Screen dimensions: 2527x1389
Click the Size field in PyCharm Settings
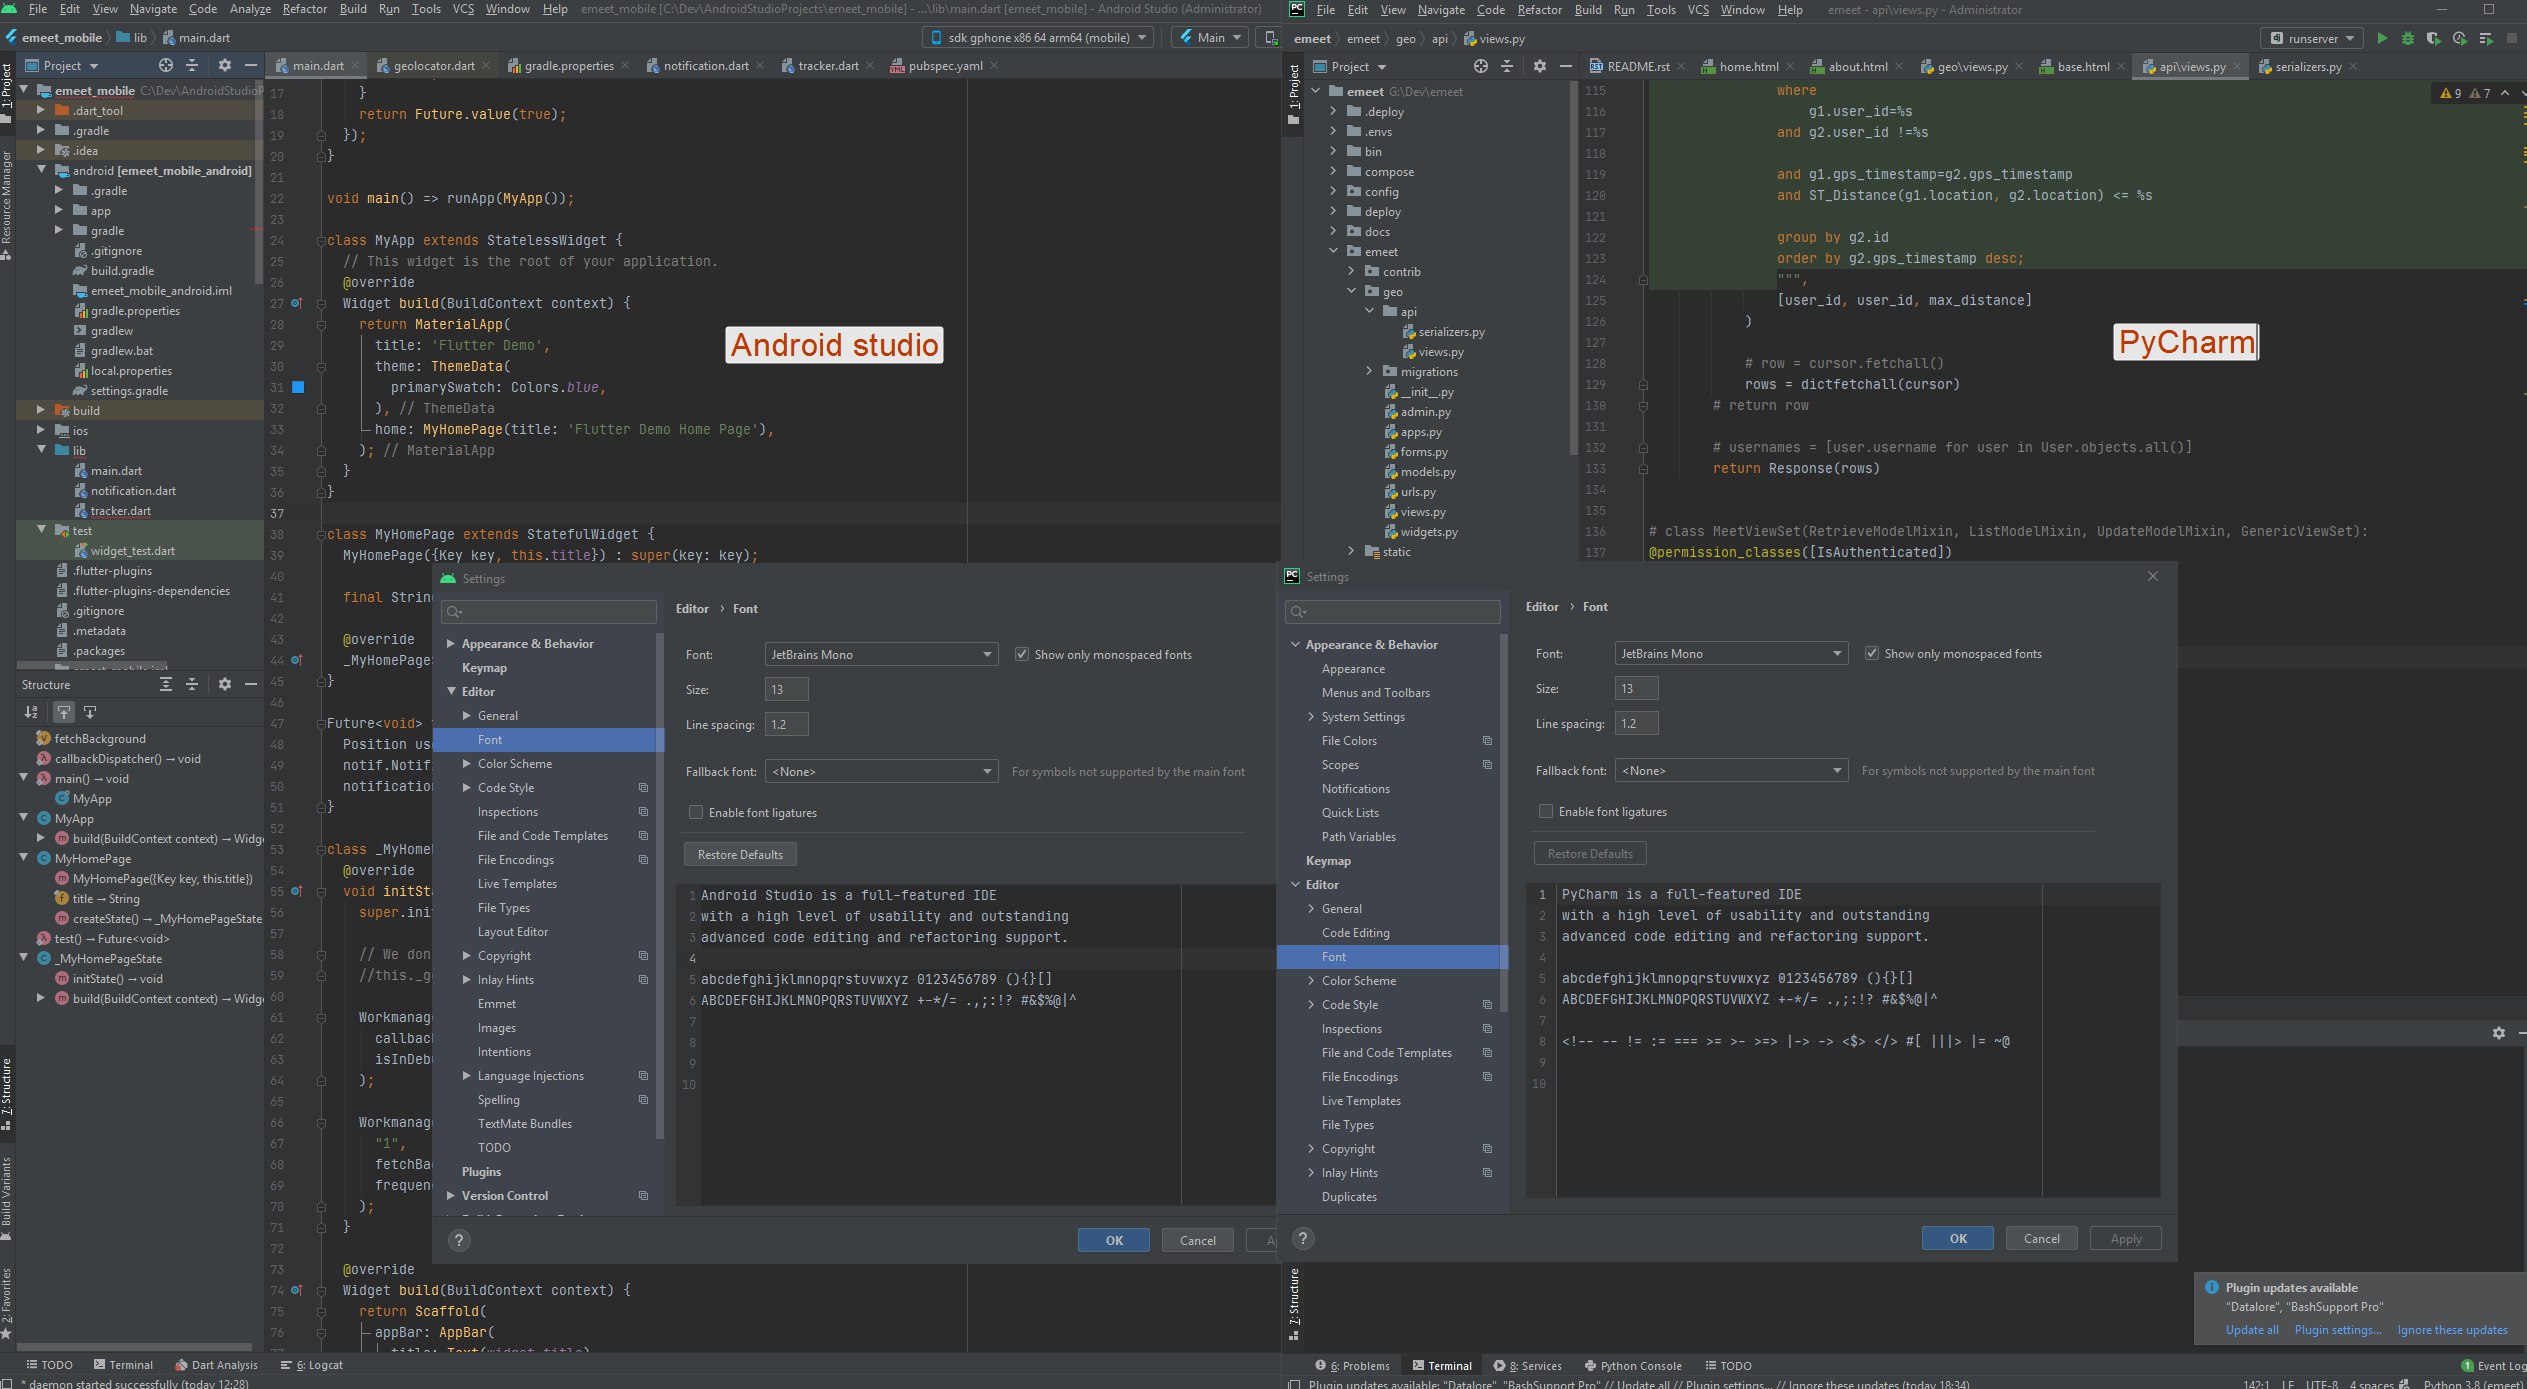(x=1636, y=688)
